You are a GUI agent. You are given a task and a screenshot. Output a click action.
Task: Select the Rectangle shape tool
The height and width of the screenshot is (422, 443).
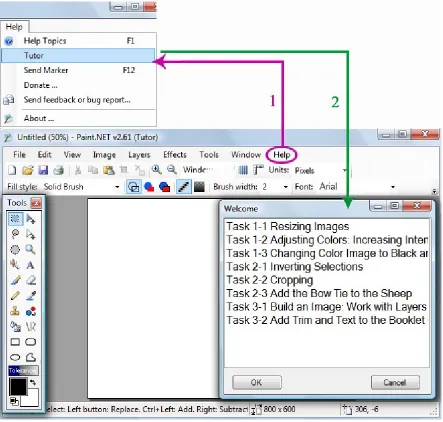15,342
